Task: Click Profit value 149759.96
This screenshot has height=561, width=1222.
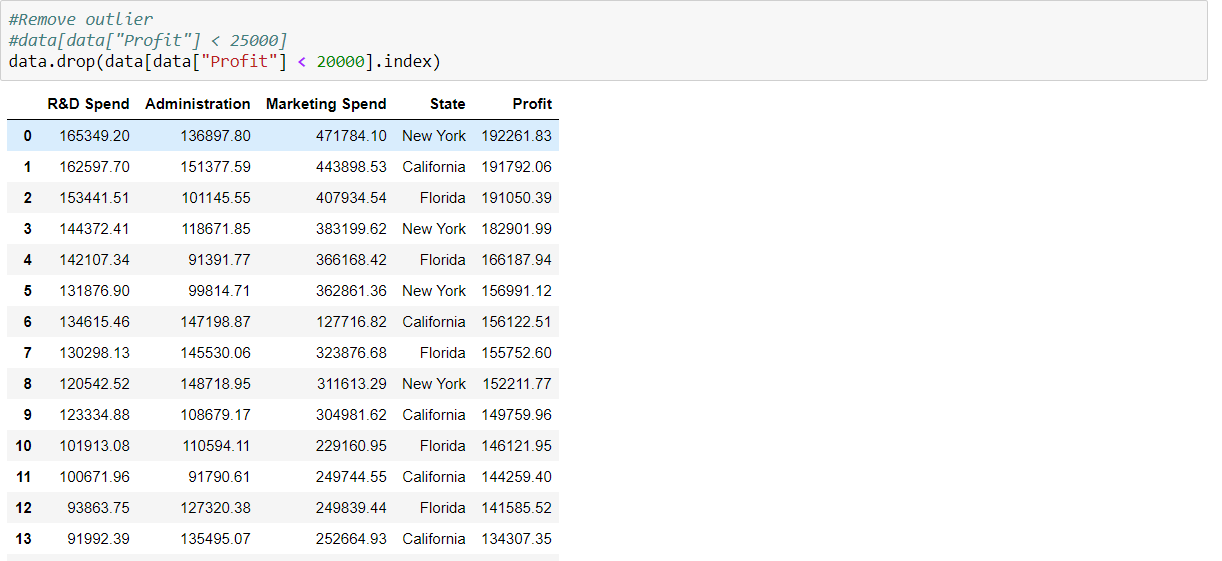Action: (516, 415)
